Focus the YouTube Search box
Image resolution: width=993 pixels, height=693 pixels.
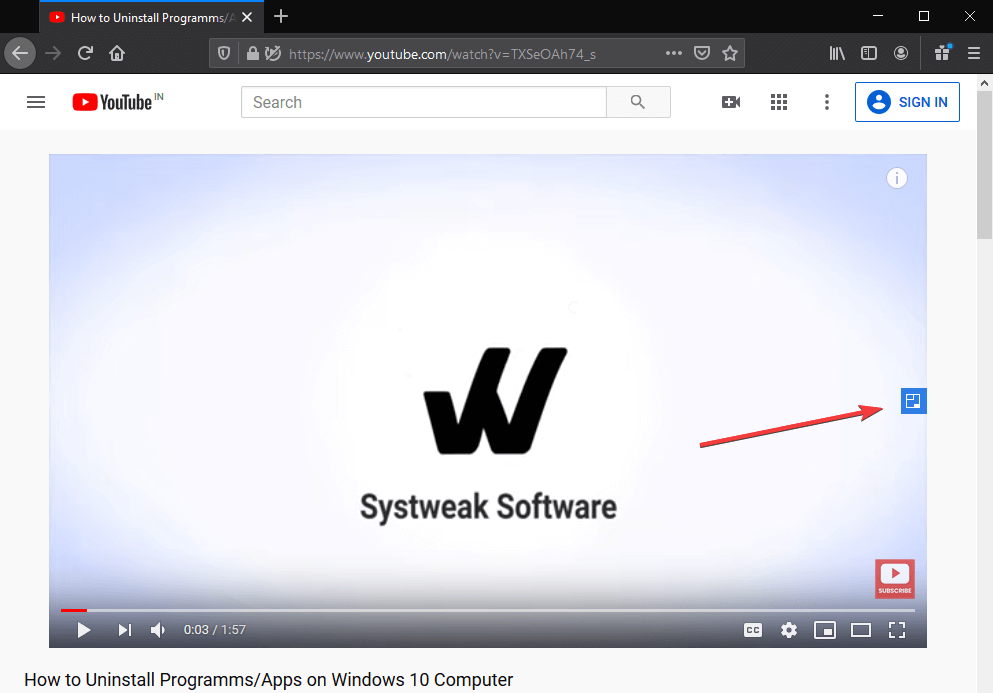[424, 102]
